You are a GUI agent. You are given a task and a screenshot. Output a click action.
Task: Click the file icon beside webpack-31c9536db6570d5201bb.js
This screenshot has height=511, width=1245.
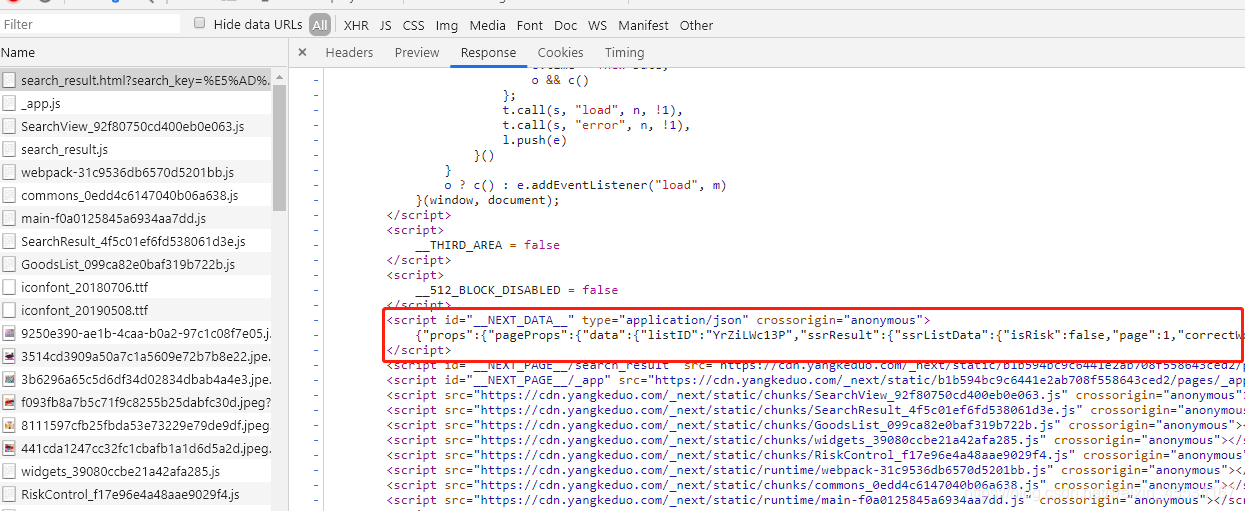[x=9, y=172]
